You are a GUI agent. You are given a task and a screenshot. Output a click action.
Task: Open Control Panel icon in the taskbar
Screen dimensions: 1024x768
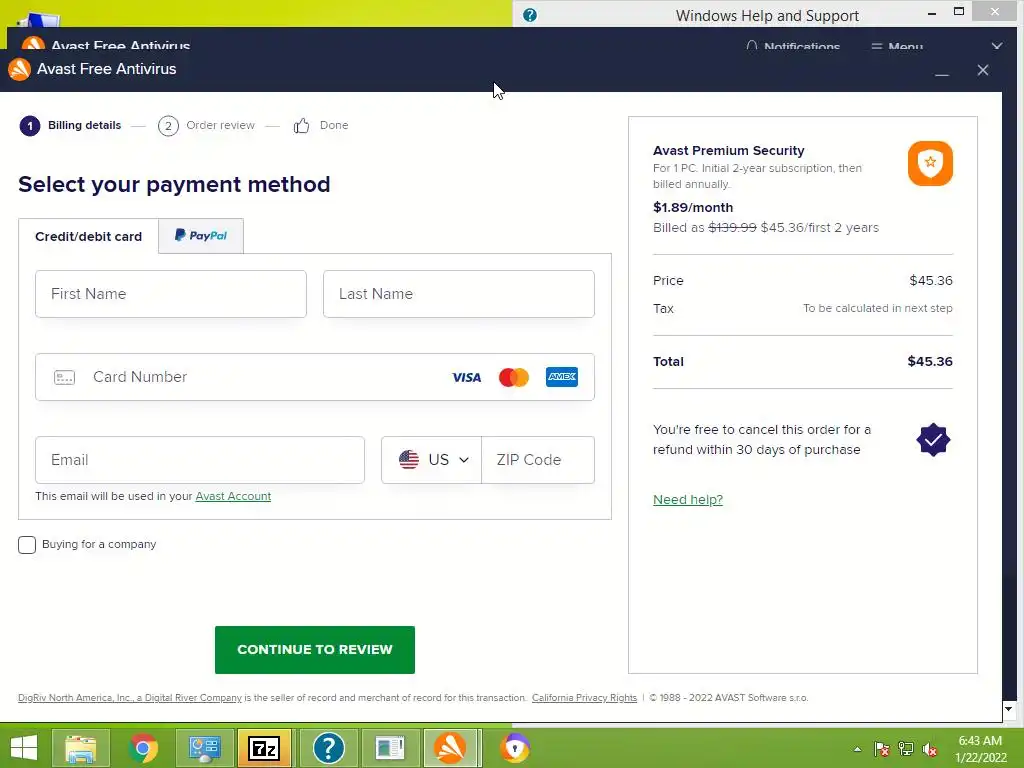(x=204, y=748)
